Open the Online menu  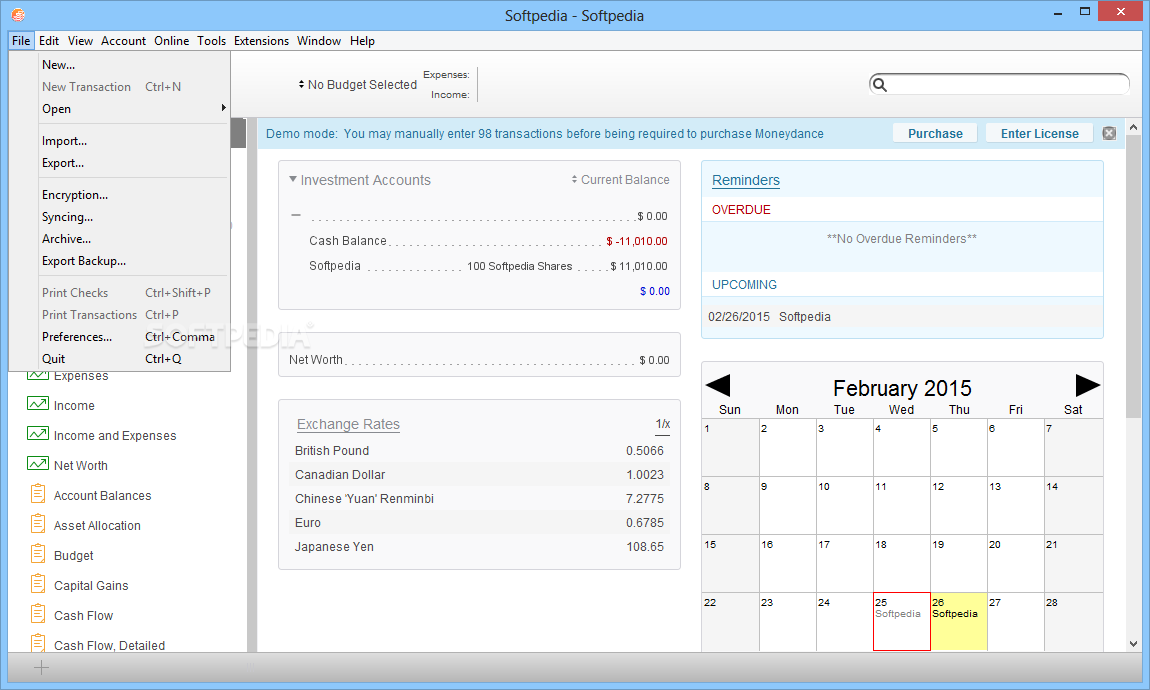coord(172,41)
